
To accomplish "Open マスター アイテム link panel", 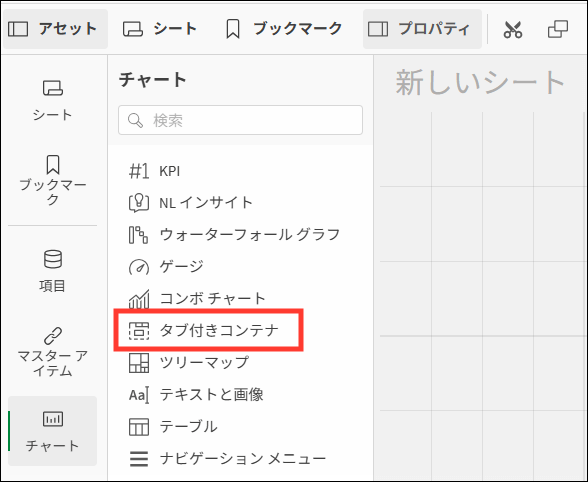I will [x=52, y=351].
